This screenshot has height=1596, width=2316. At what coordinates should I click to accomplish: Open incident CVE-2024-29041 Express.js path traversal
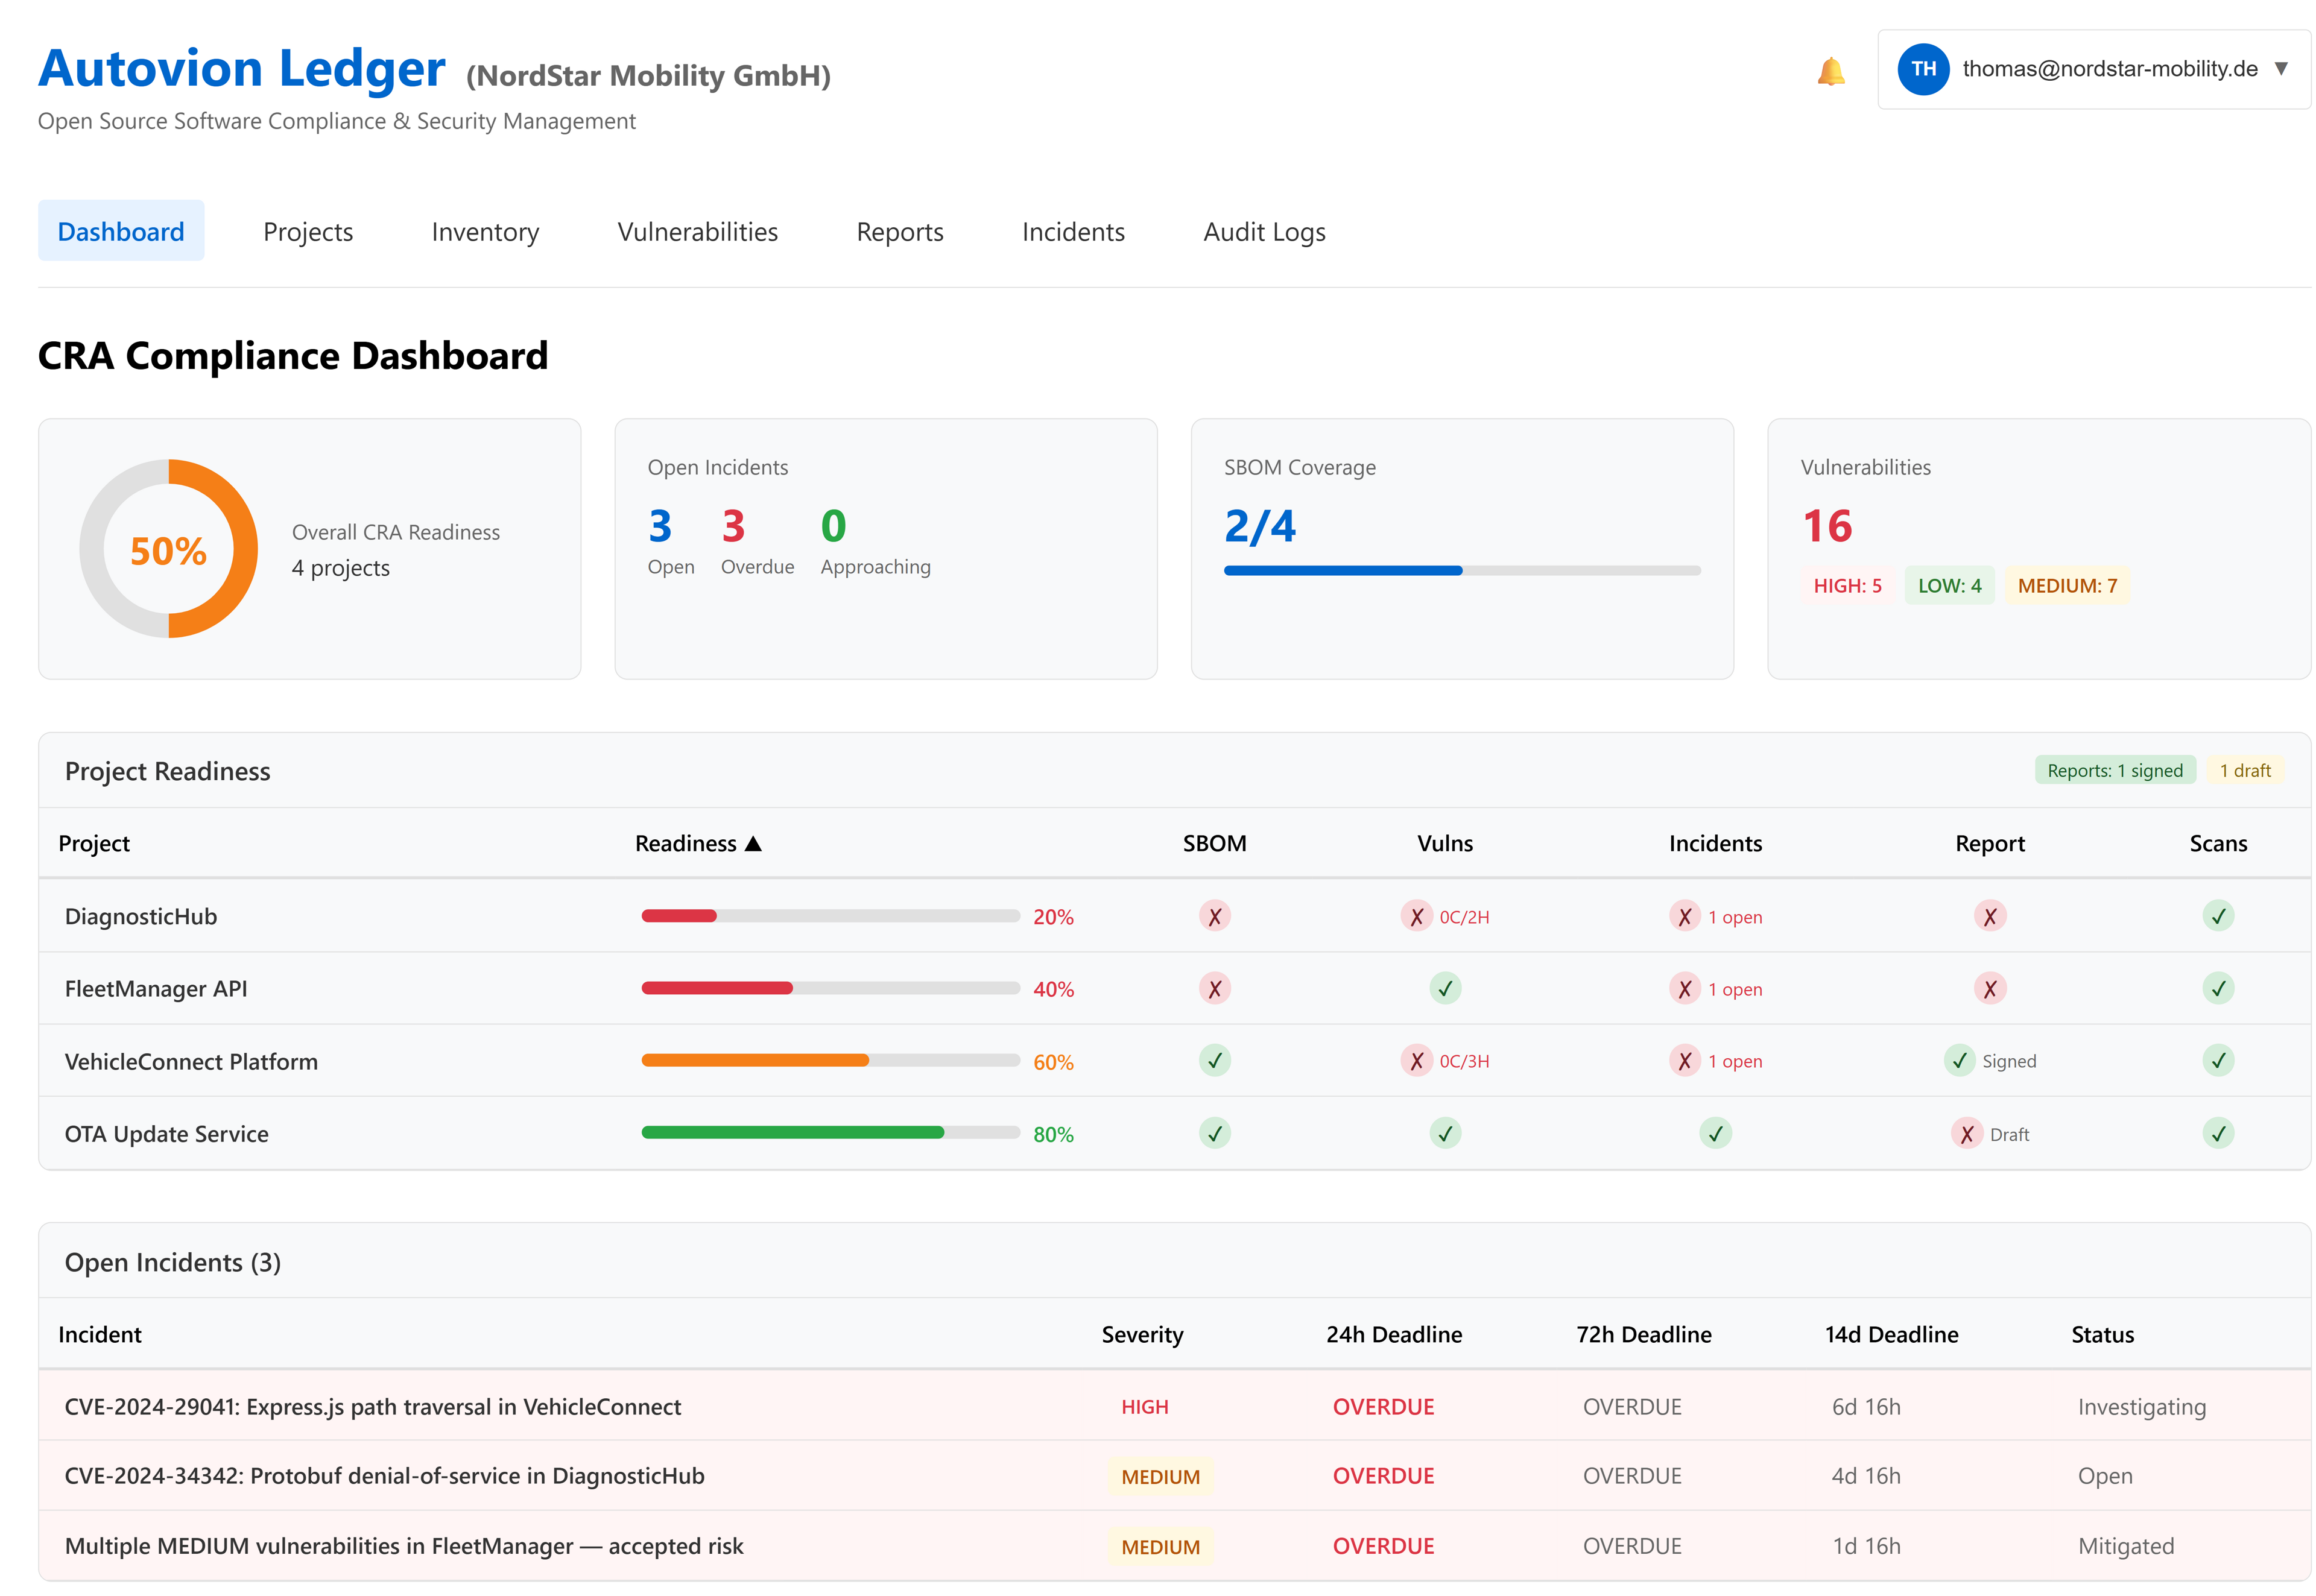(x=372, y=1406)
